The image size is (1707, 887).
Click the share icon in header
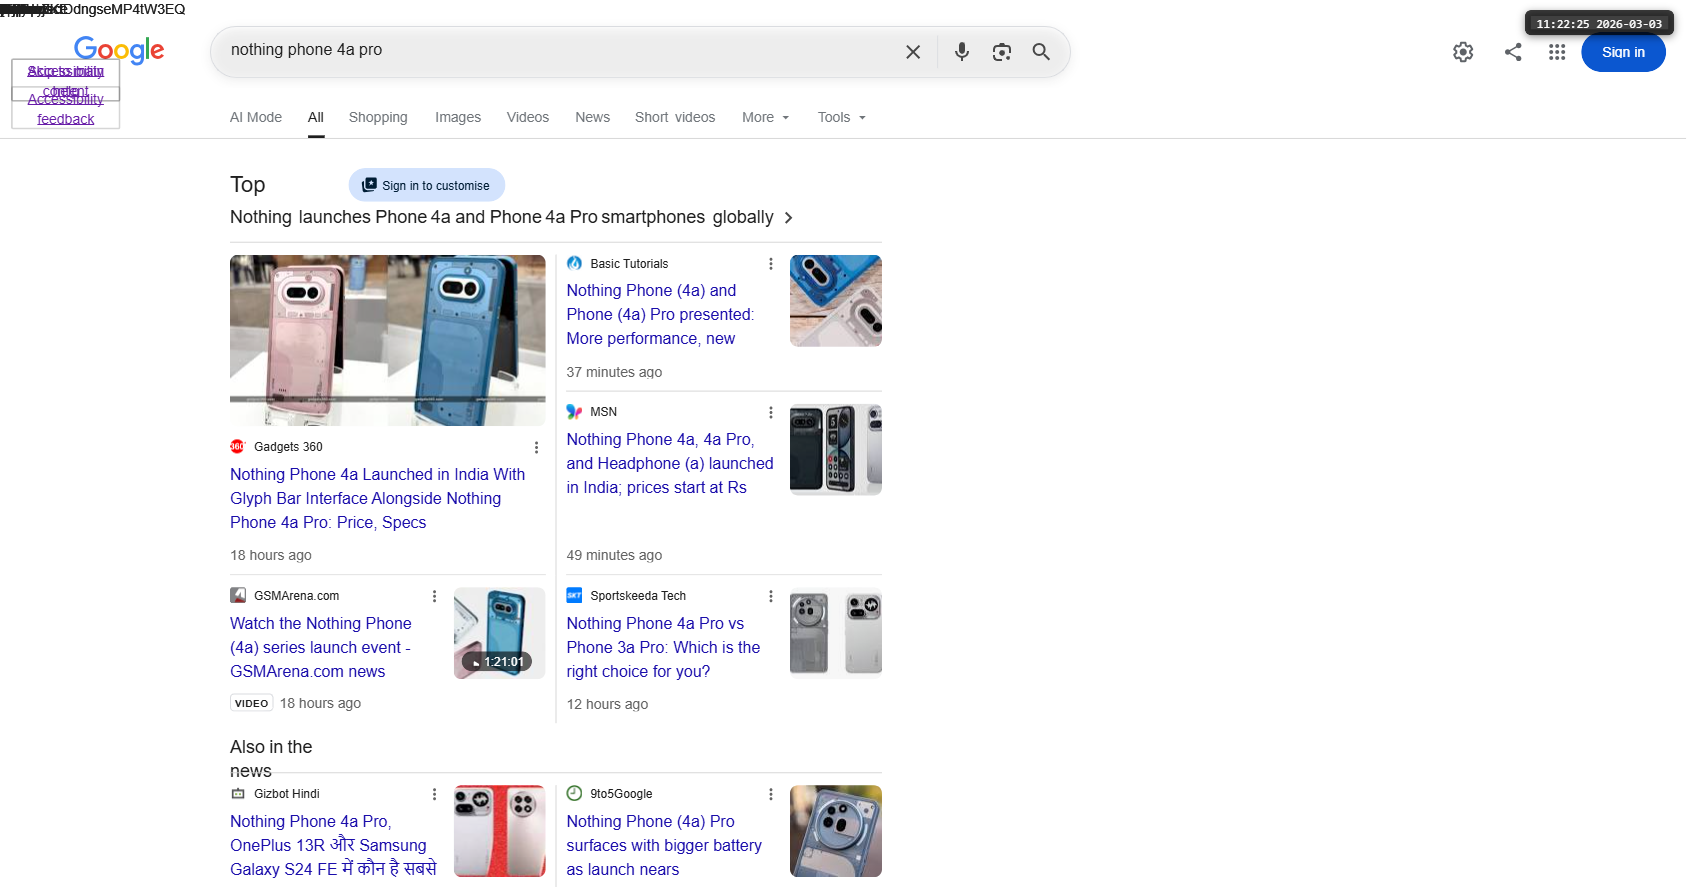pos(1513,52)
